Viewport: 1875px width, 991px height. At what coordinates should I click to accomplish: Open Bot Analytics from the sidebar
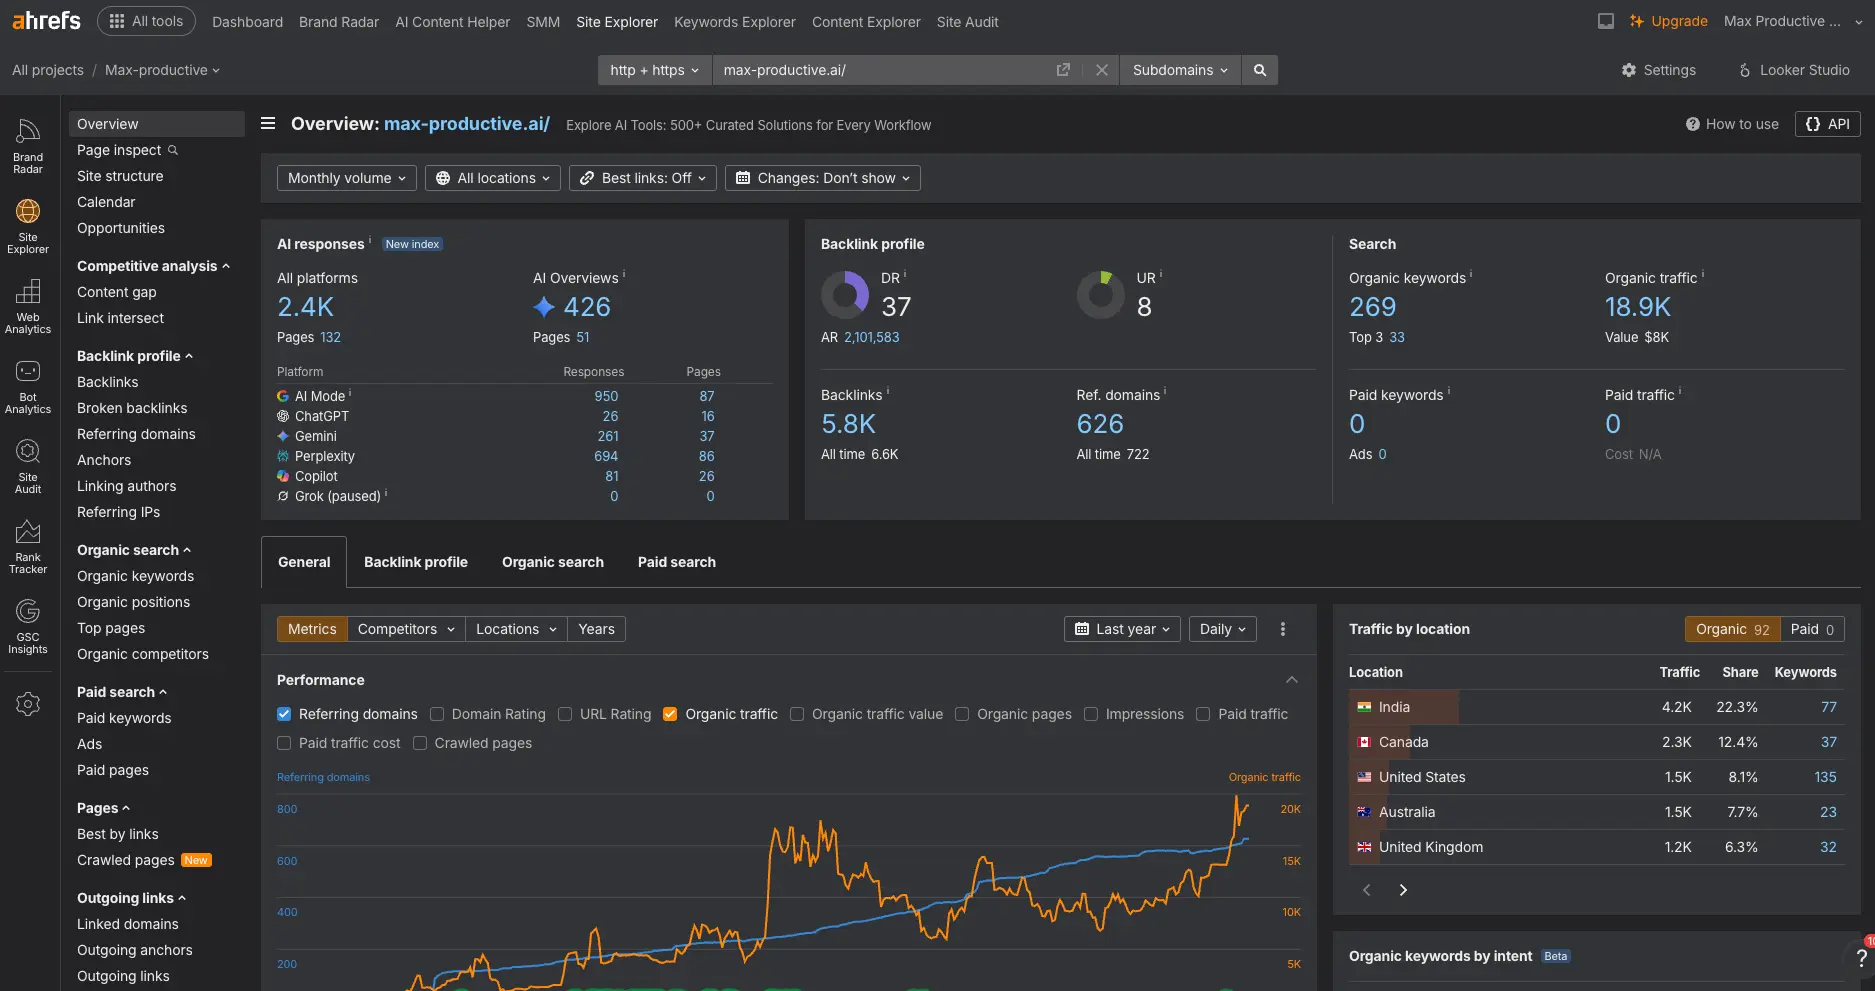(x=28, y=386)
